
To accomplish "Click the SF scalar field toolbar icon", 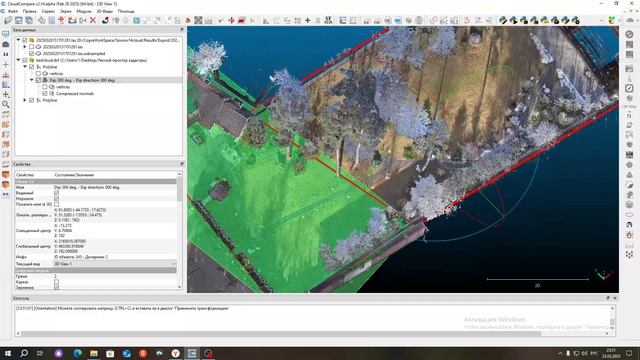I will pyautogui.click(x=328, y=20).
